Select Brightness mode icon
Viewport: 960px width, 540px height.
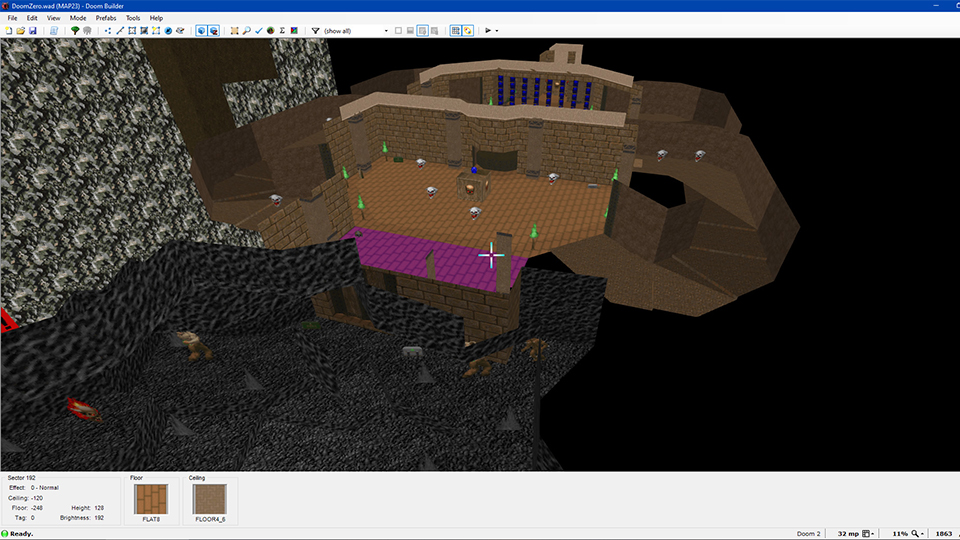(144, 31)
